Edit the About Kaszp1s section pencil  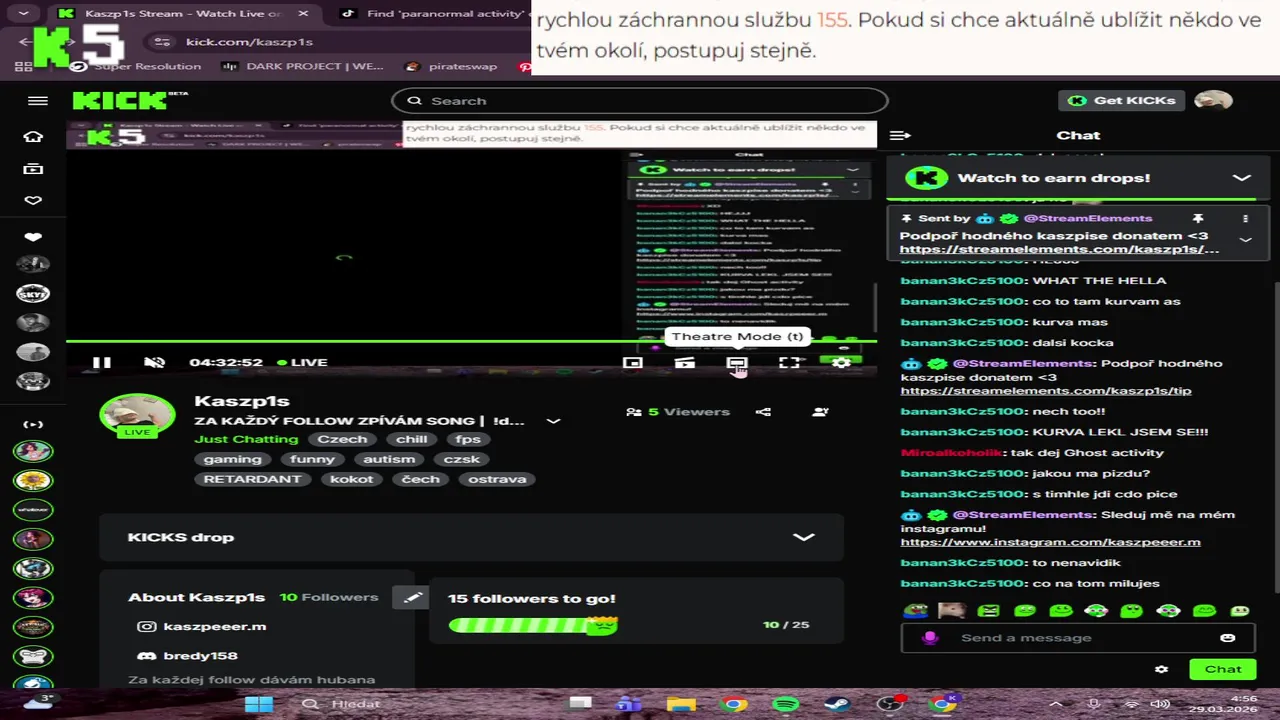point(412,597)
